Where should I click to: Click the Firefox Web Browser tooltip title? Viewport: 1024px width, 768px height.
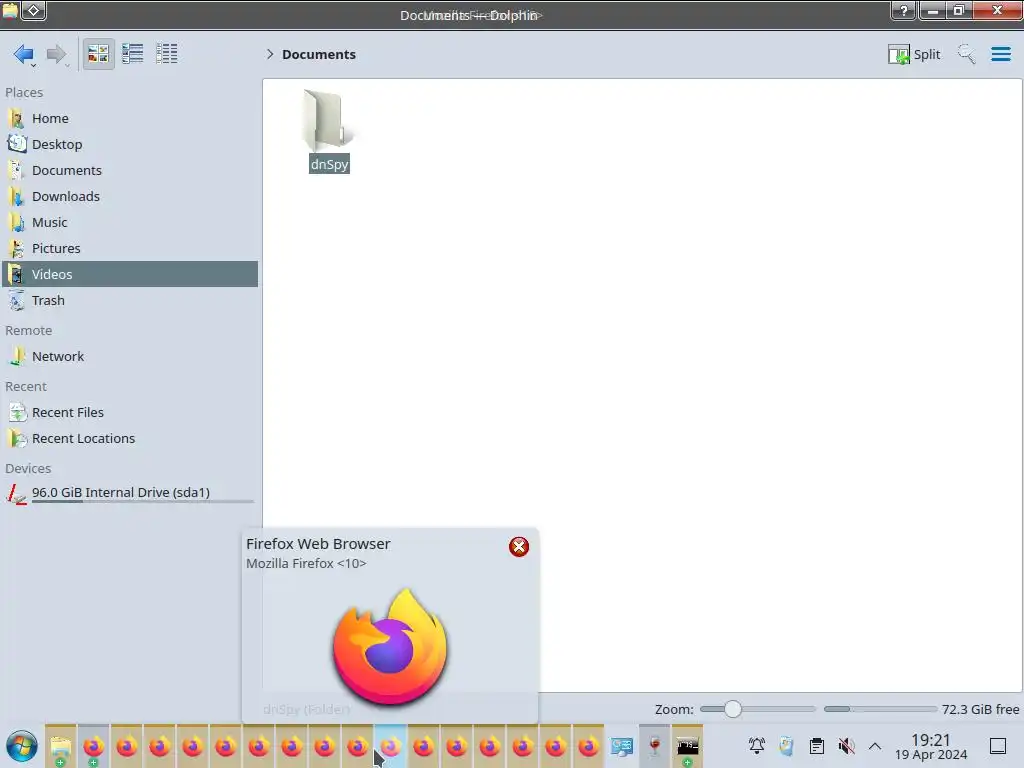(318, 544)
